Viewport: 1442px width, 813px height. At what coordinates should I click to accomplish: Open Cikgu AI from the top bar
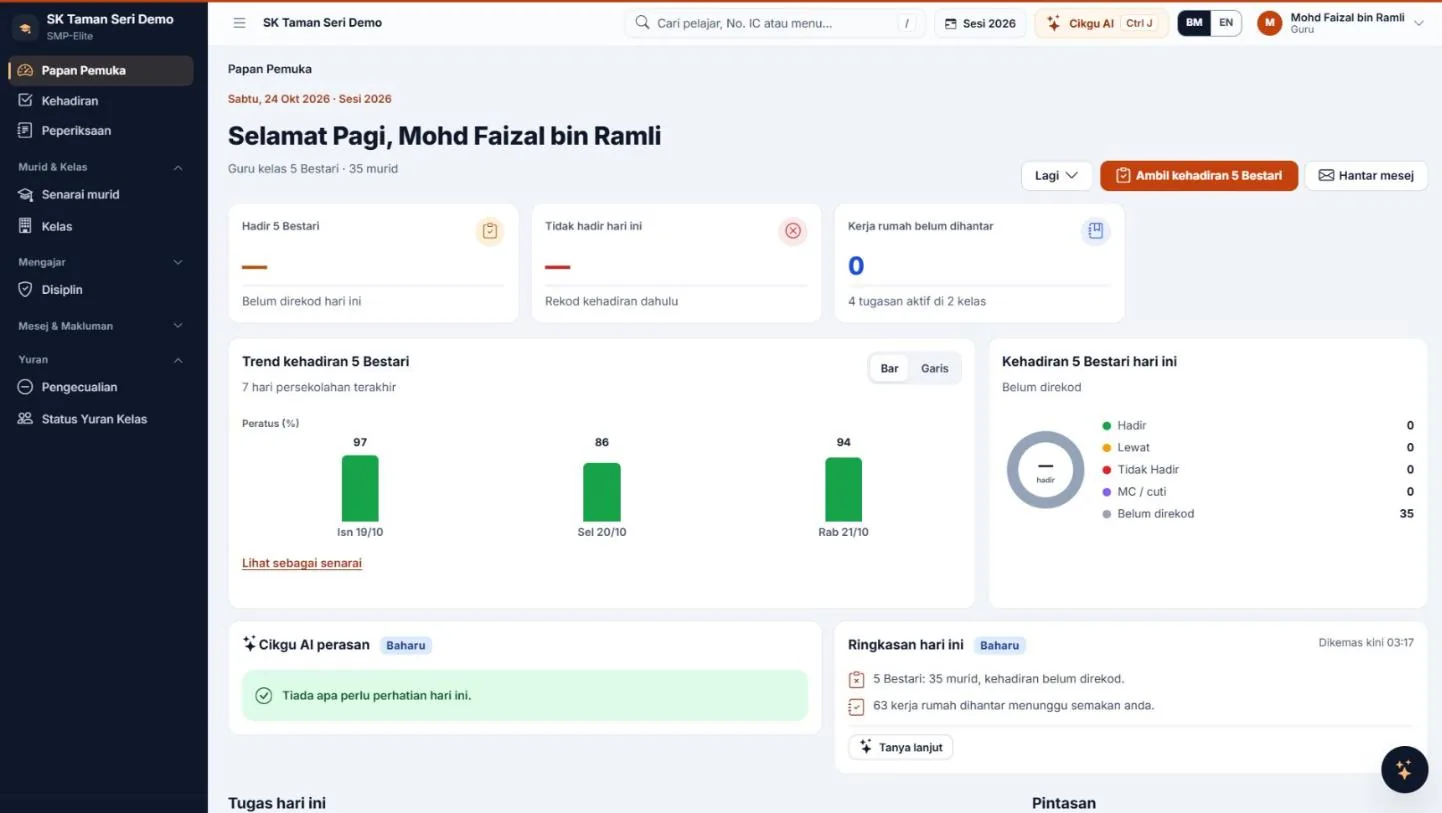coord(1101,23)
